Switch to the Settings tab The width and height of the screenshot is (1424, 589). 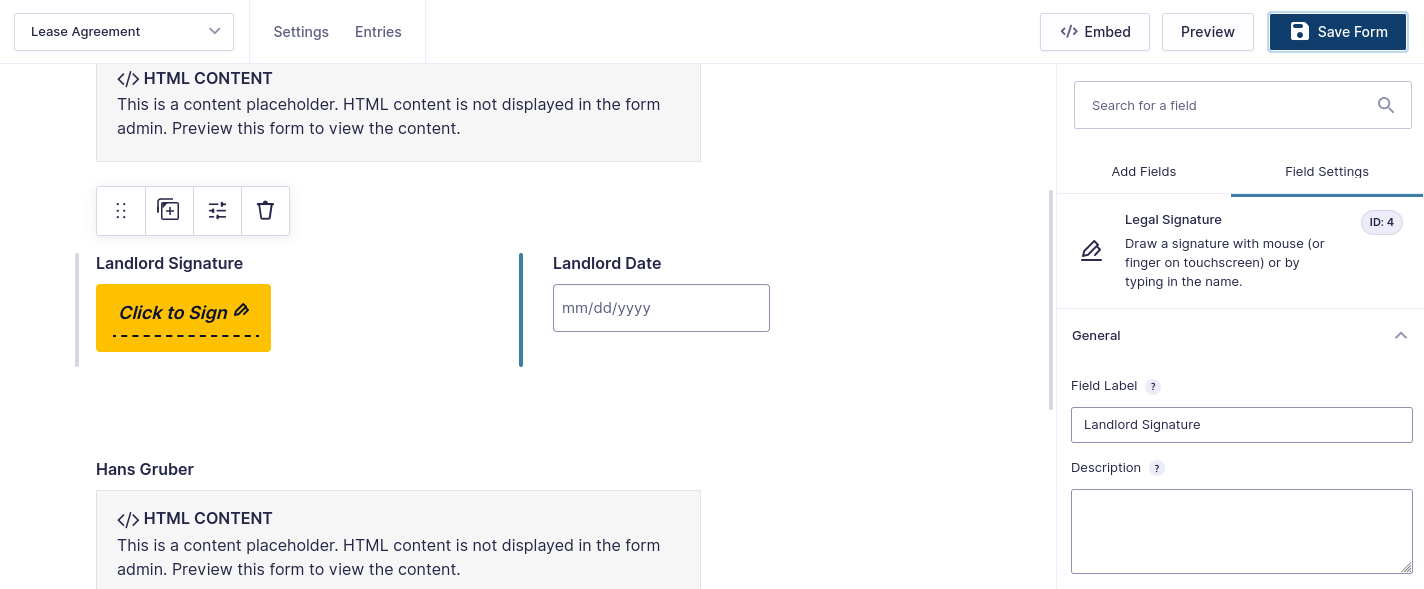[301, 31]
